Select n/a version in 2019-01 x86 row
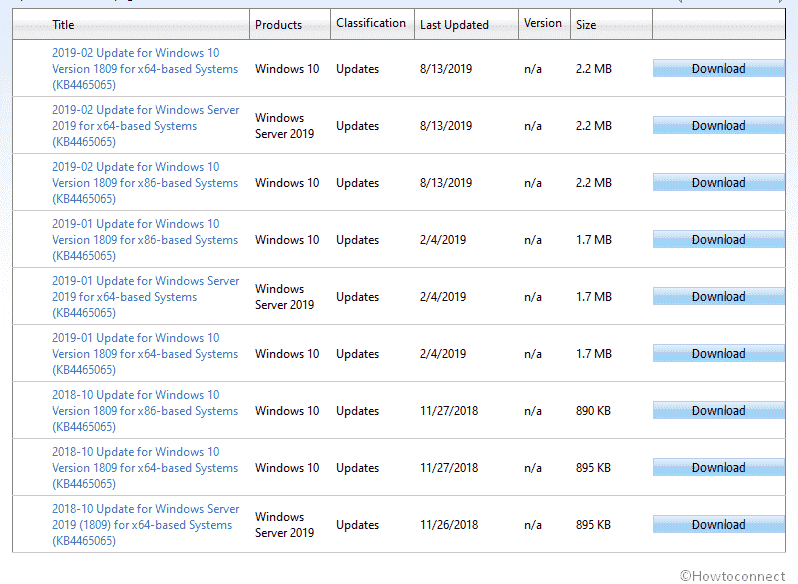The width and height of the screenshot is (798, 584). click(x=533, y=240)
